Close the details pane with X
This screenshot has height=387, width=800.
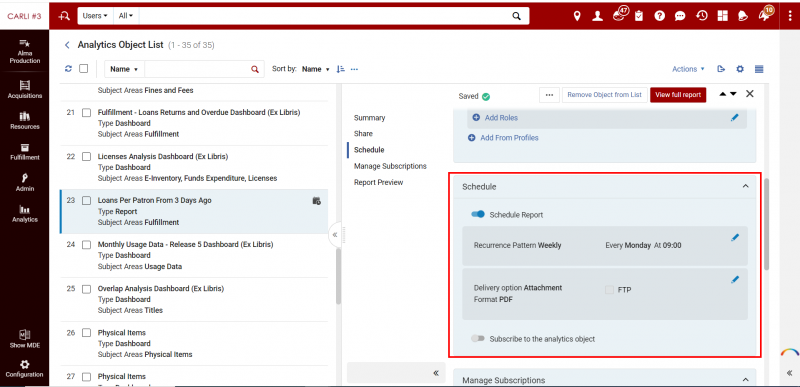(749, 94)
